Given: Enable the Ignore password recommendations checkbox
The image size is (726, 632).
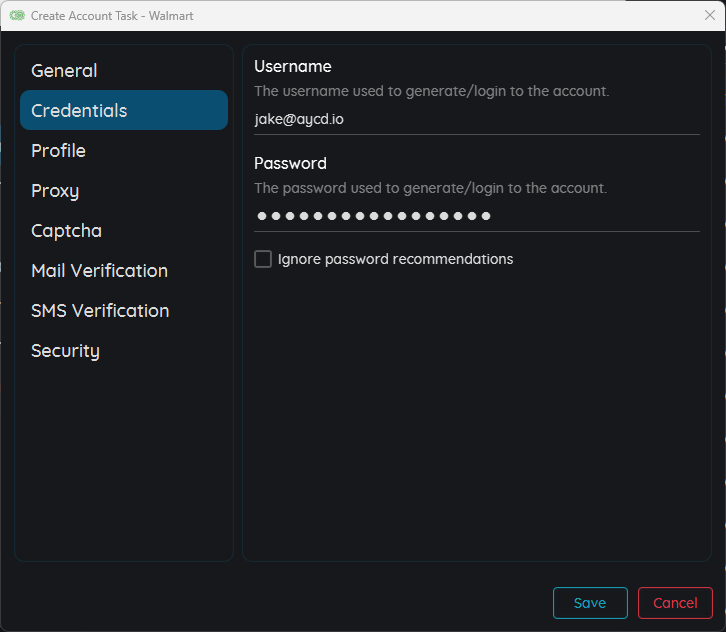Looking at the screenshot, I should pyautogui.click(x=263, y=259).
